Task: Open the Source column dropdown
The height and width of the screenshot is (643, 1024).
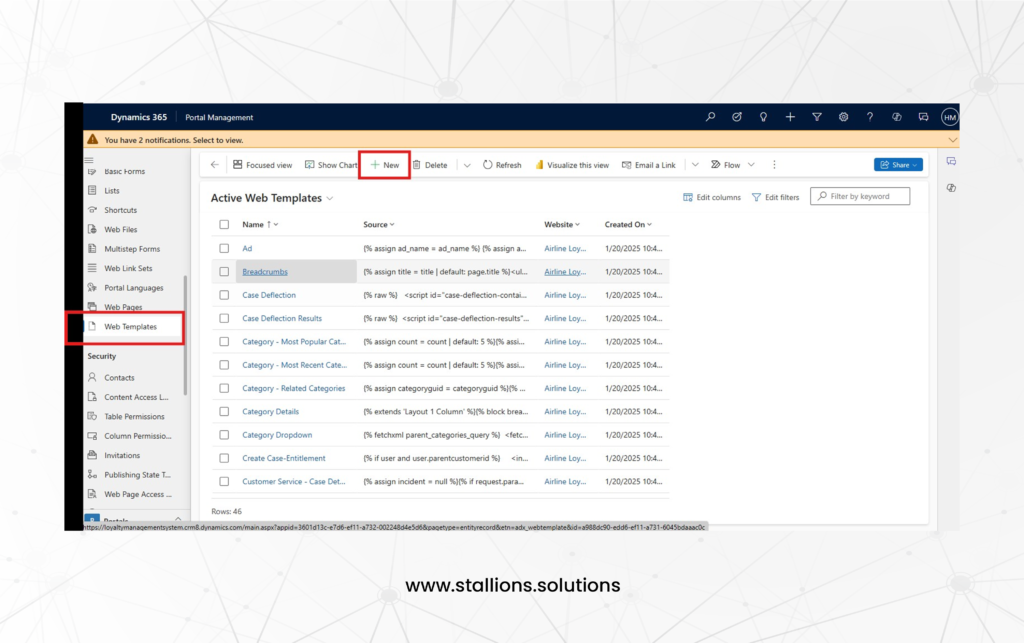Action: tap(392, 225)
